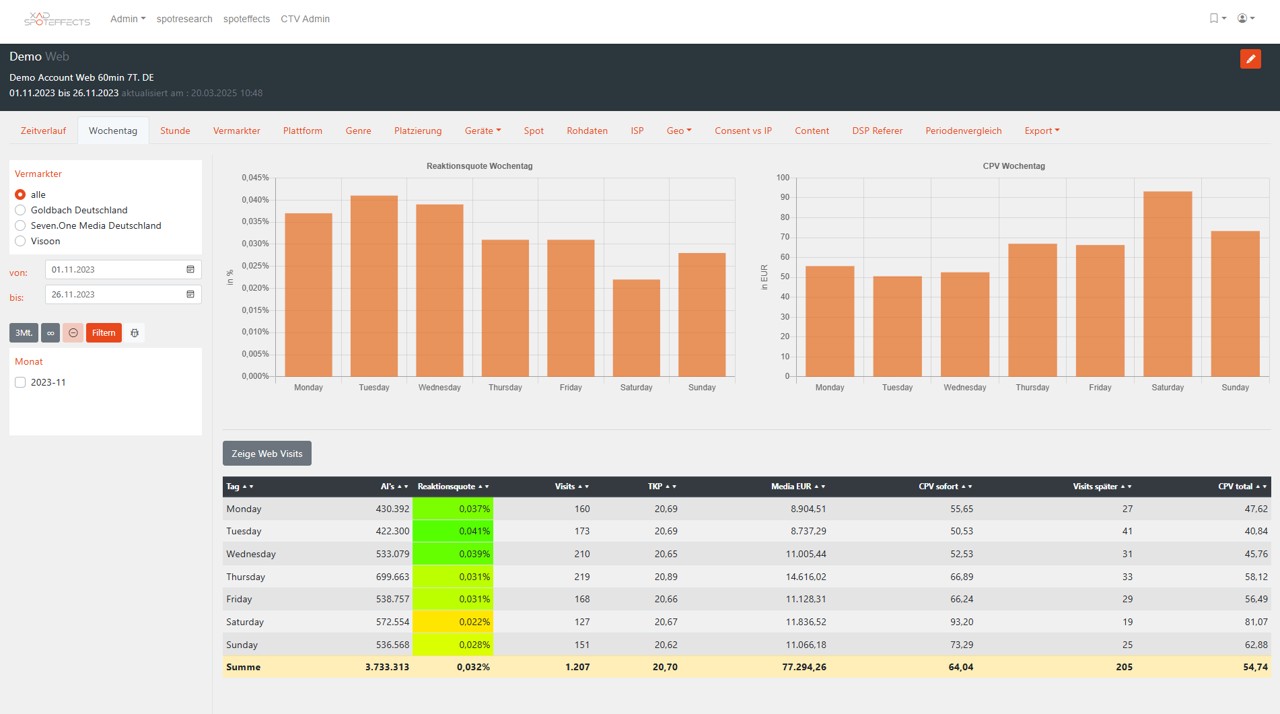Open the Geräte tab dropdown
This screenshot has width=1280, height=714.
[x=482, y=131]
